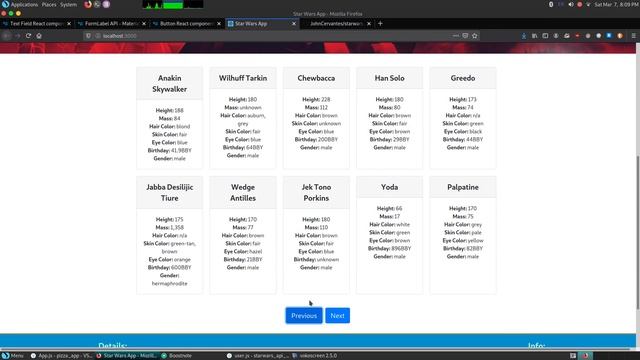
Task: Open the Firefox hamburger menu
Action: click(633, 36)
